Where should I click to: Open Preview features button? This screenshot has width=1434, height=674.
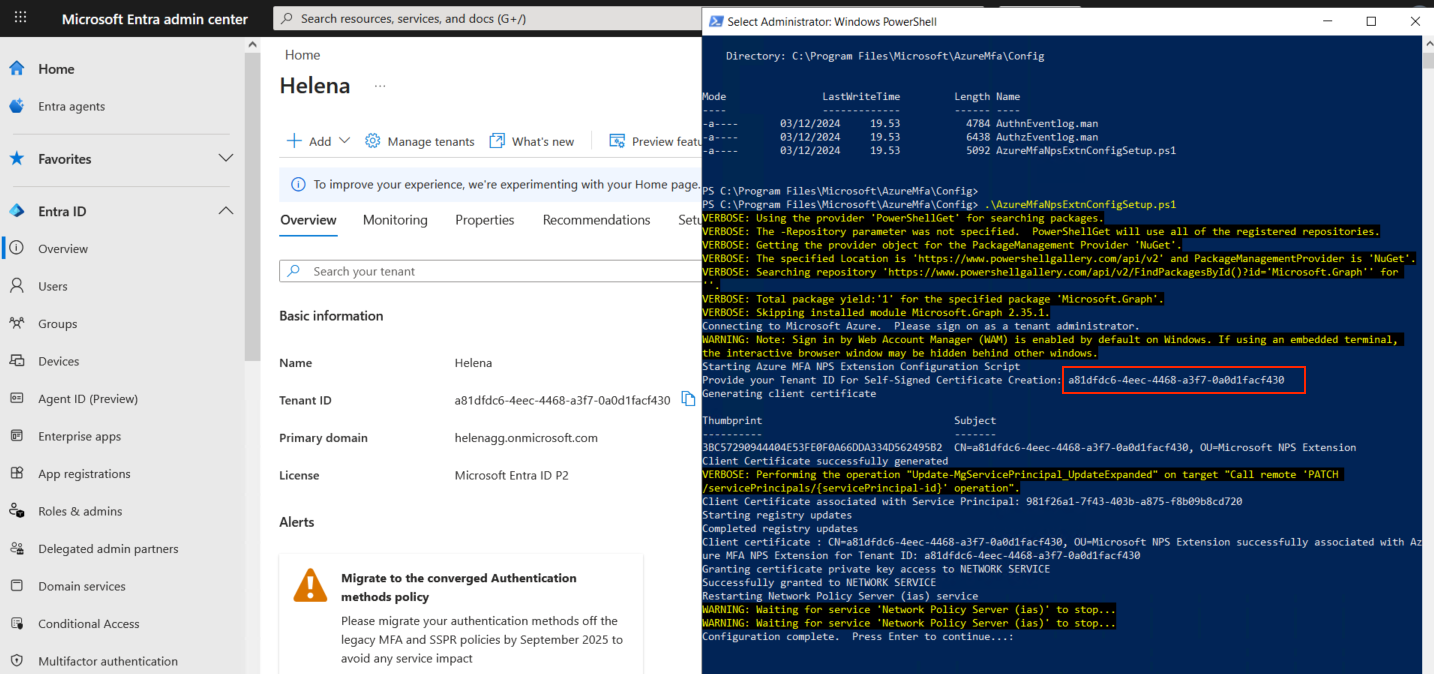click(x=655, y=141)
